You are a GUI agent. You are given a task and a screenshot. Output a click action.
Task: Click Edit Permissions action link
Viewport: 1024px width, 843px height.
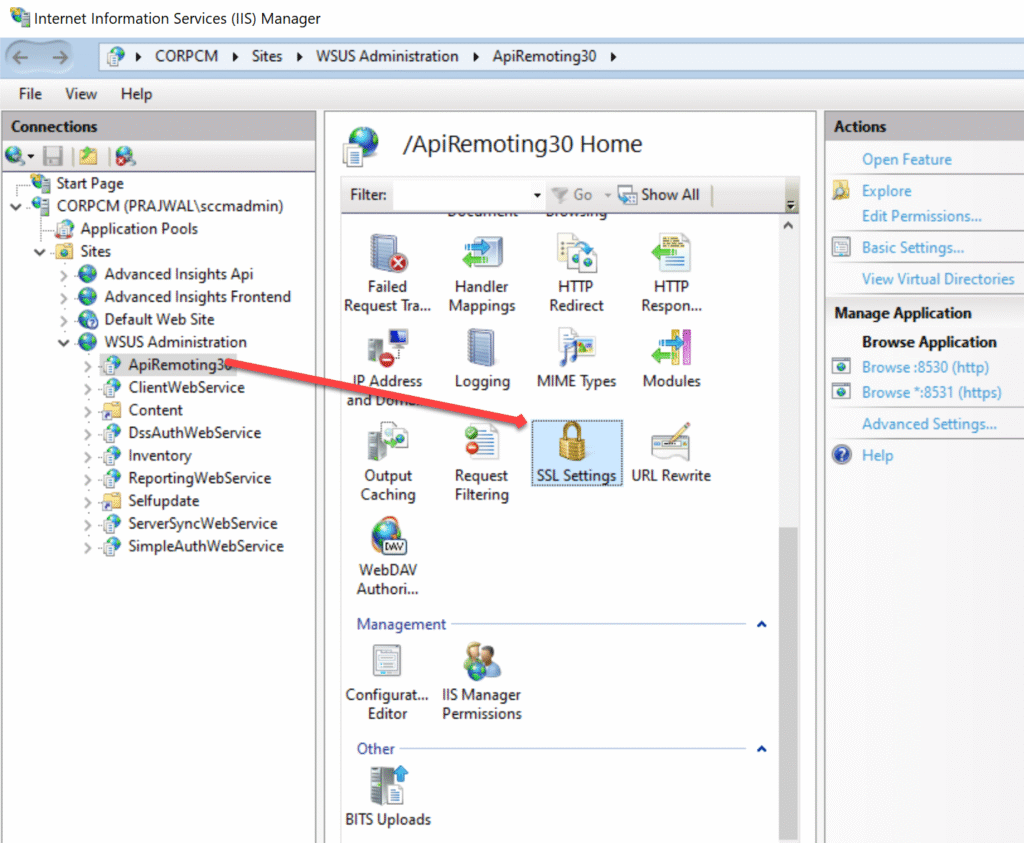(x=921, y=216)
